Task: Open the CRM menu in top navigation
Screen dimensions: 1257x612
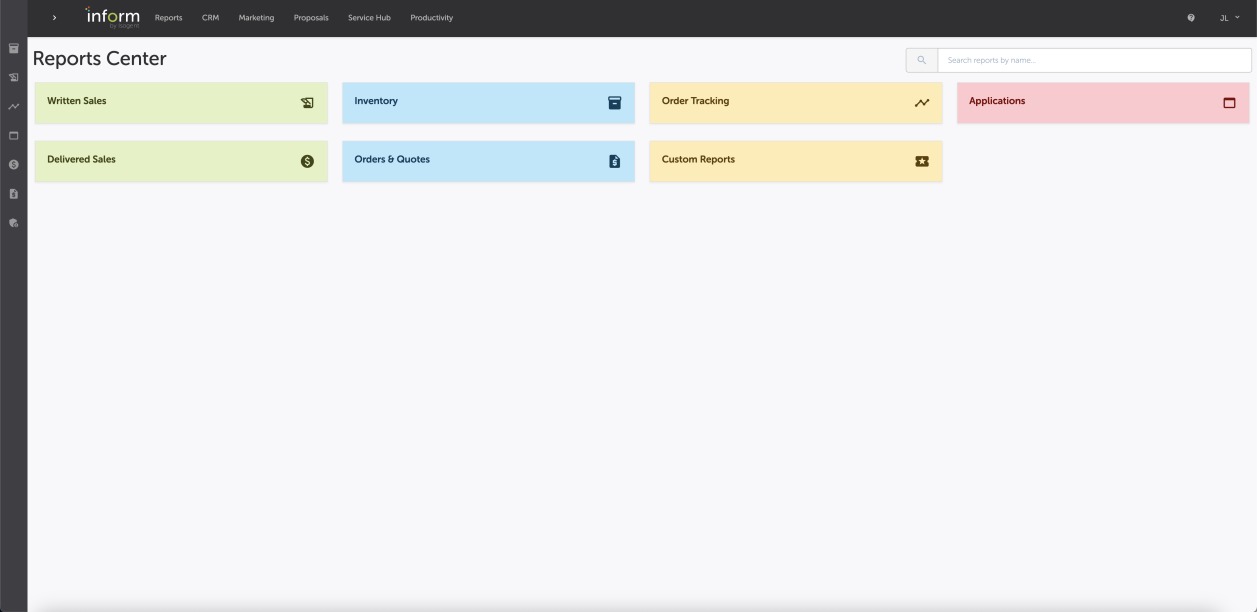Action: tap(210, 18)
